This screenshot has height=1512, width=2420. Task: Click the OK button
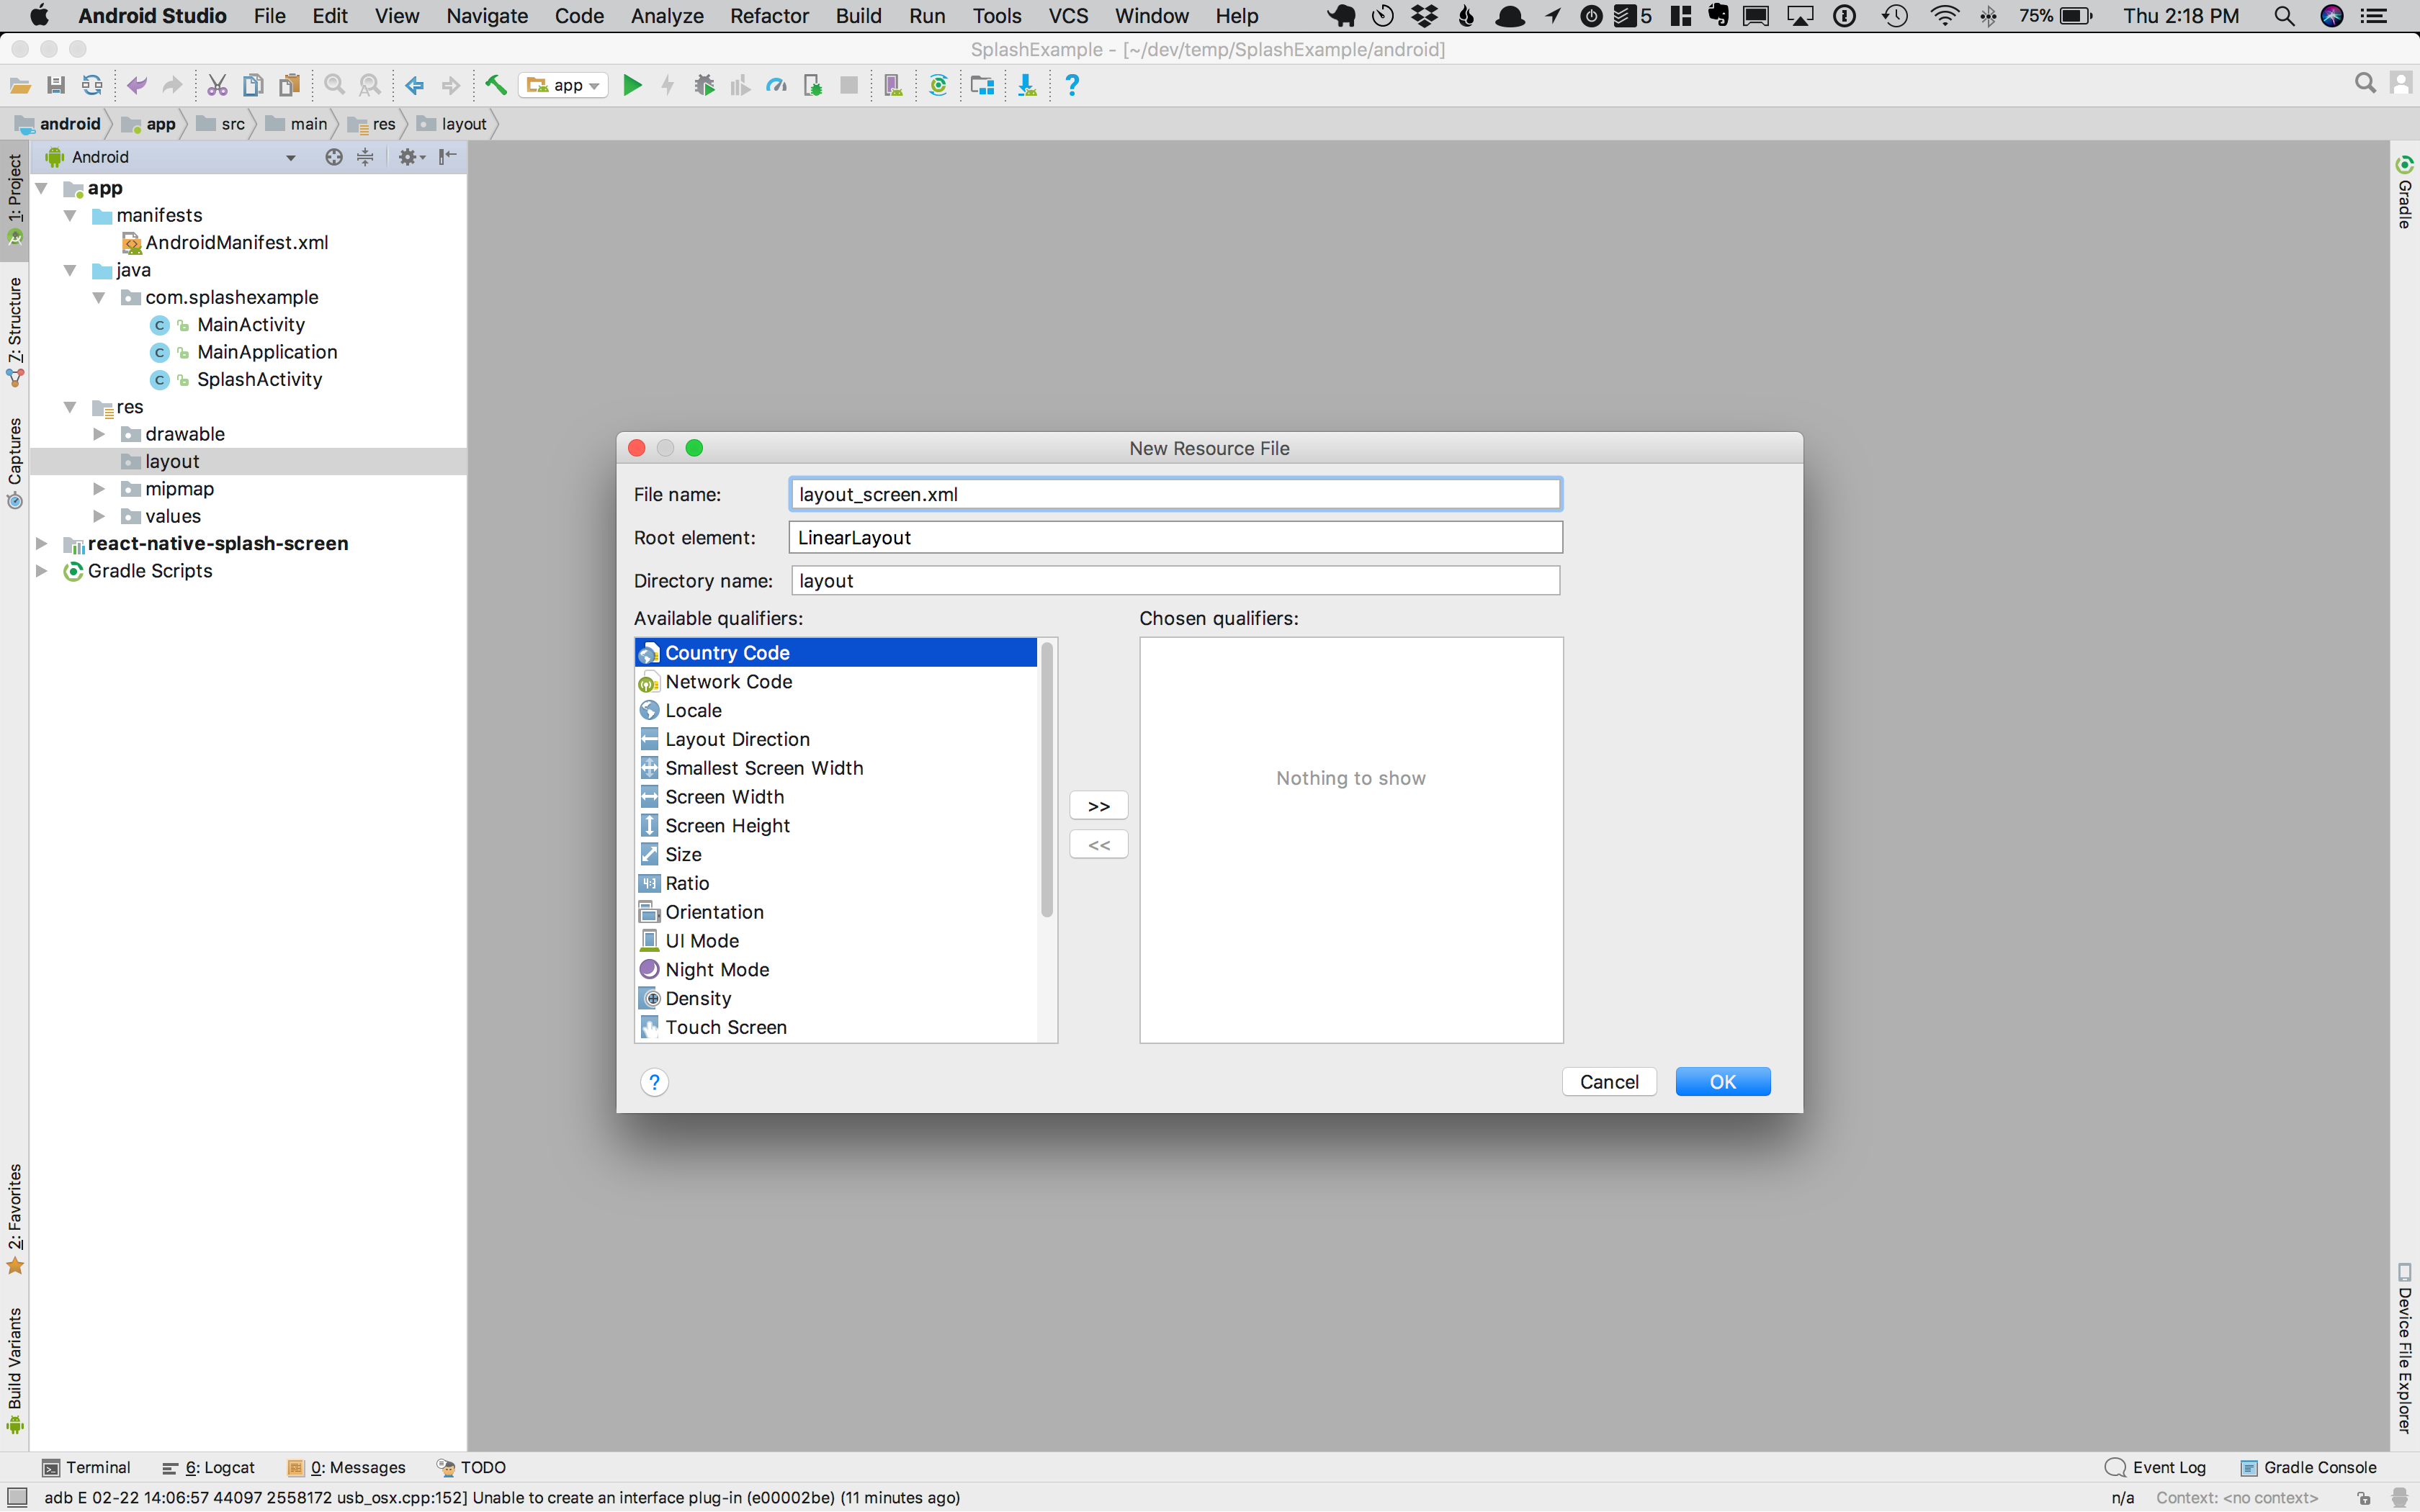click(1722, 1082)
